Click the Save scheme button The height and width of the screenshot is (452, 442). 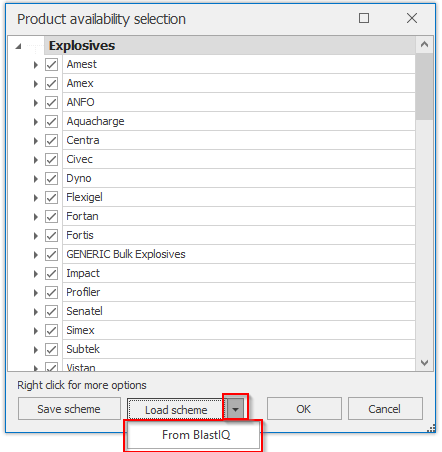click(69, 409)
